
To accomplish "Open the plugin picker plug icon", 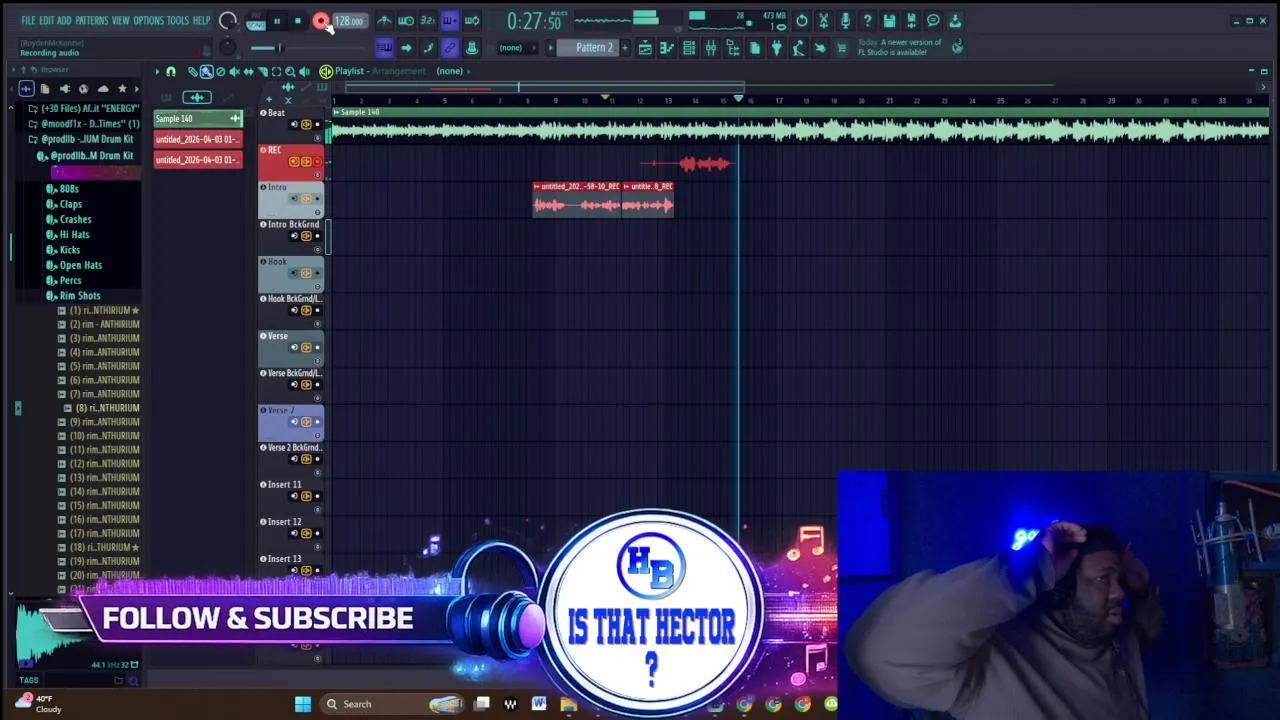I will [x=776, y=48].
